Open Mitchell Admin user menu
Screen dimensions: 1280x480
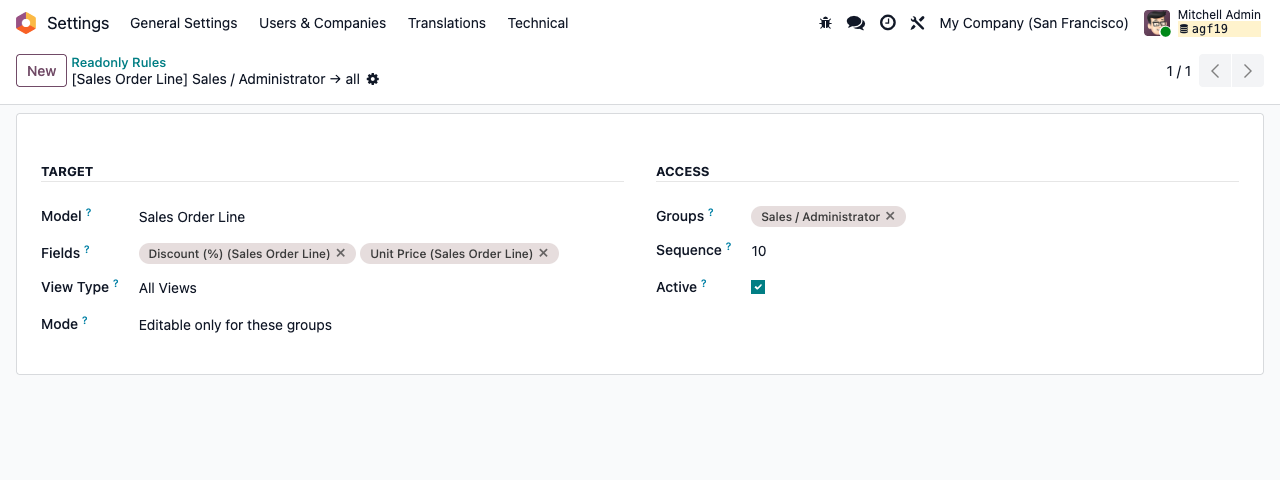pos(1203,23)
